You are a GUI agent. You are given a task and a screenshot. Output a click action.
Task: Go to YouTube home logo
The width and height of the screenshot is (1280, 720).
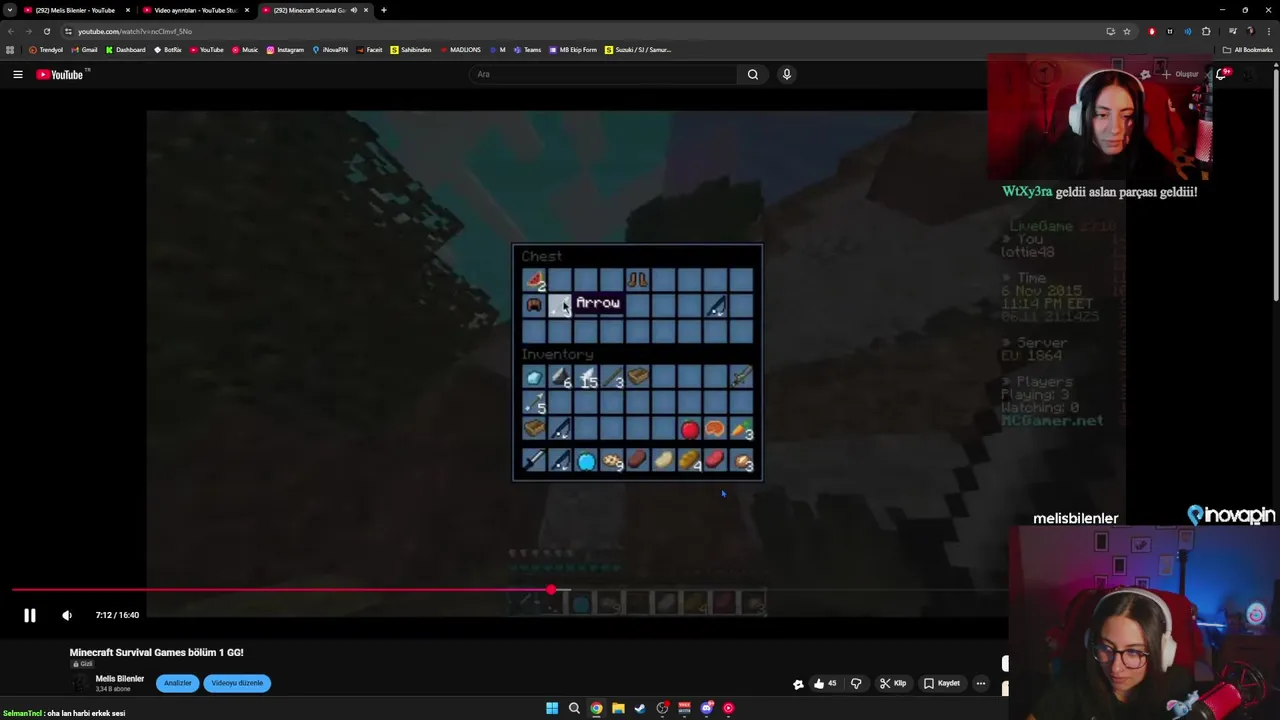click(x=62, y=74)
